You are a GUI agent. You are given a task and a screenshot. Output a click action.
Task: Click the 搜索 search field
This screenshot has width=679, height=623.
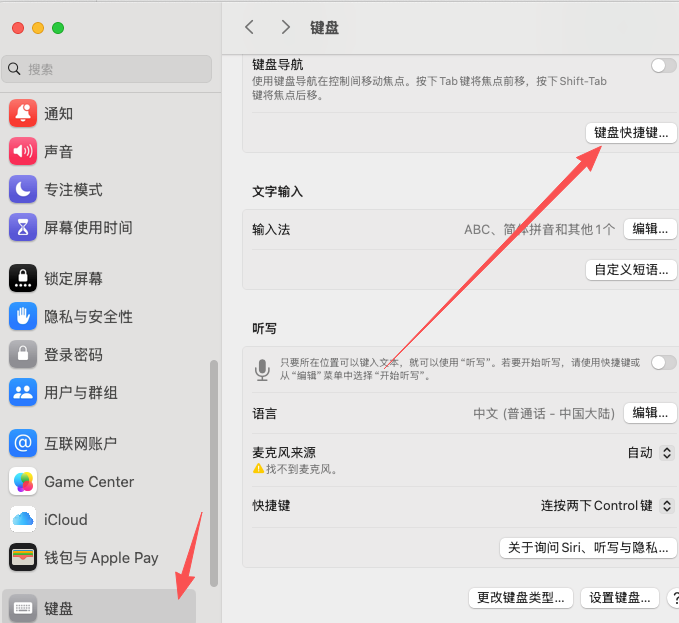click(108, 69)
